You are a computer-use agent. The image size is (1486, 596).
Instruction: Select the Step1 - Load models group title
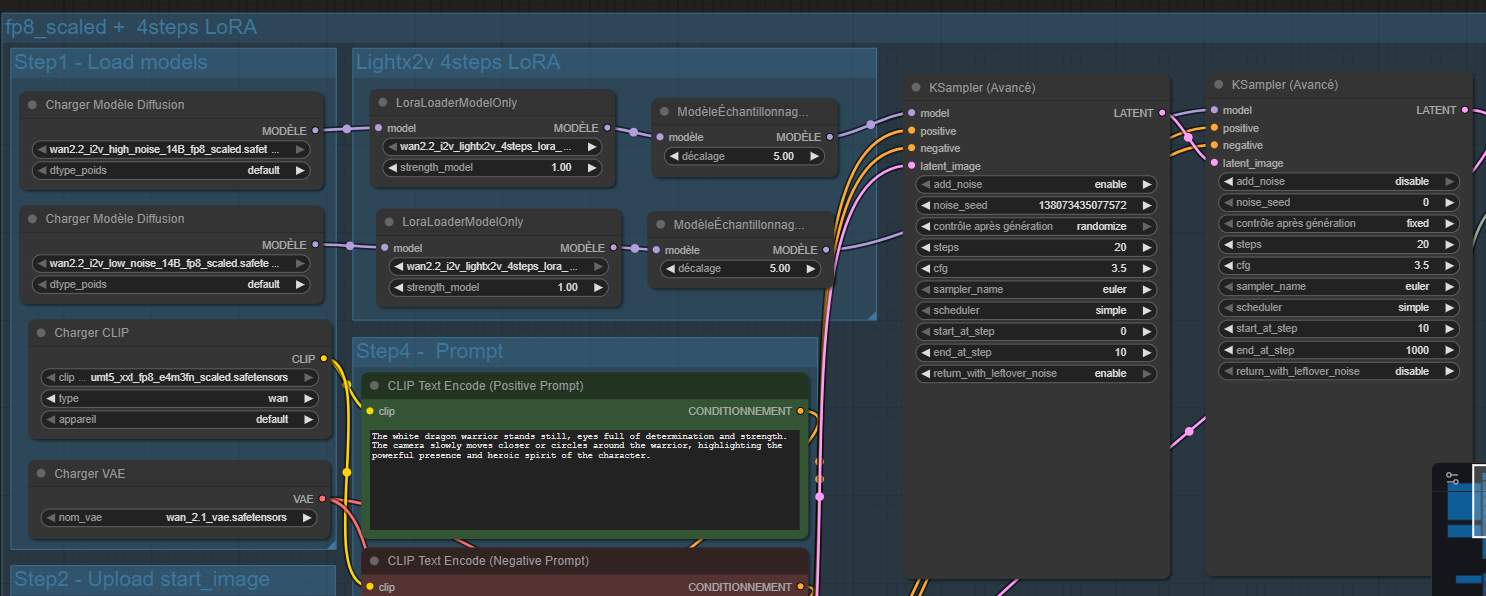click(x=111, y=63)
